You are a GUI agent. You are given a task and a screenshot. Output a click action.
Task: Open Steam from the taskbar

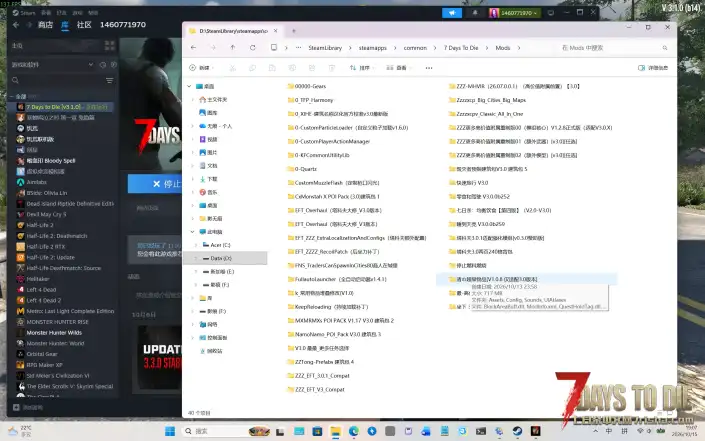pos(517,431)
